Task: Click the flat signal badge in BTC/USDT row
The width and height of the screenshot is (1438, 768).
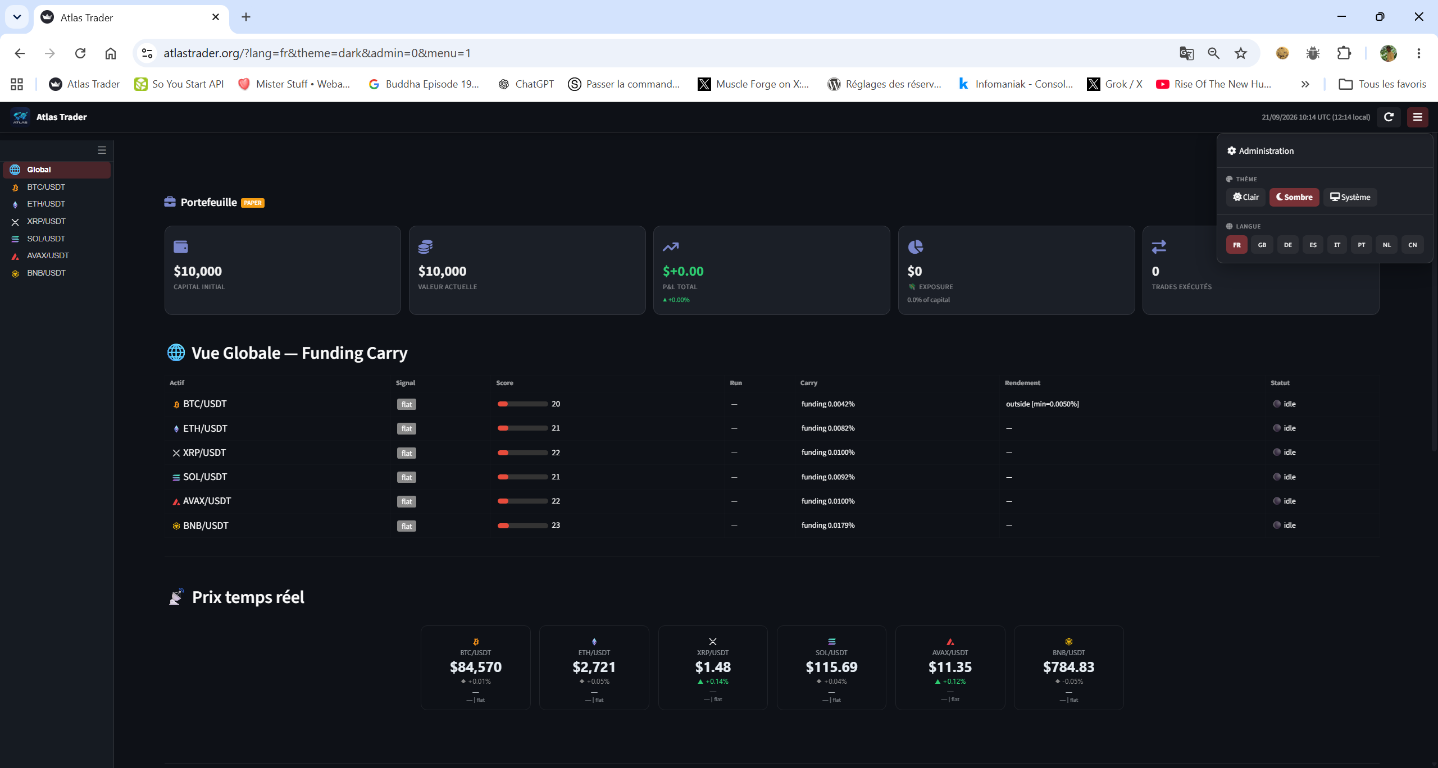Action: (x=406, y=404)
